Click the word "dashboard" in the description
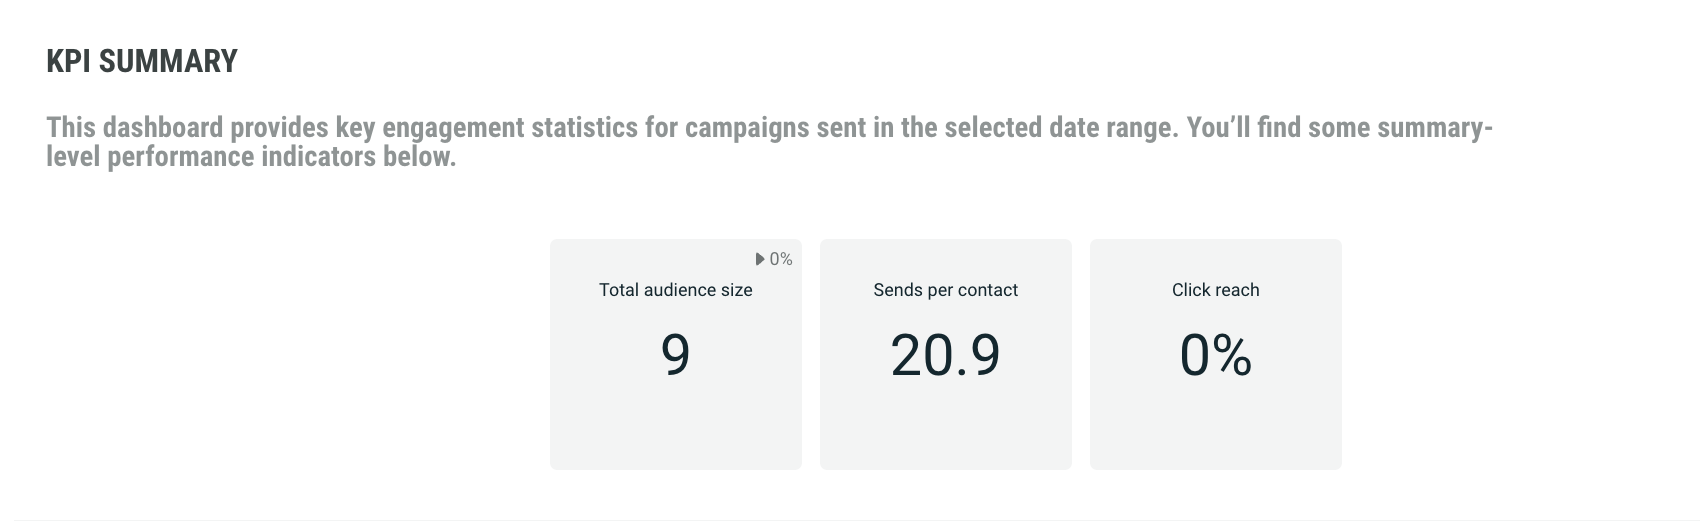This screenshot has width=1700, height=524. tap(163, 128)
